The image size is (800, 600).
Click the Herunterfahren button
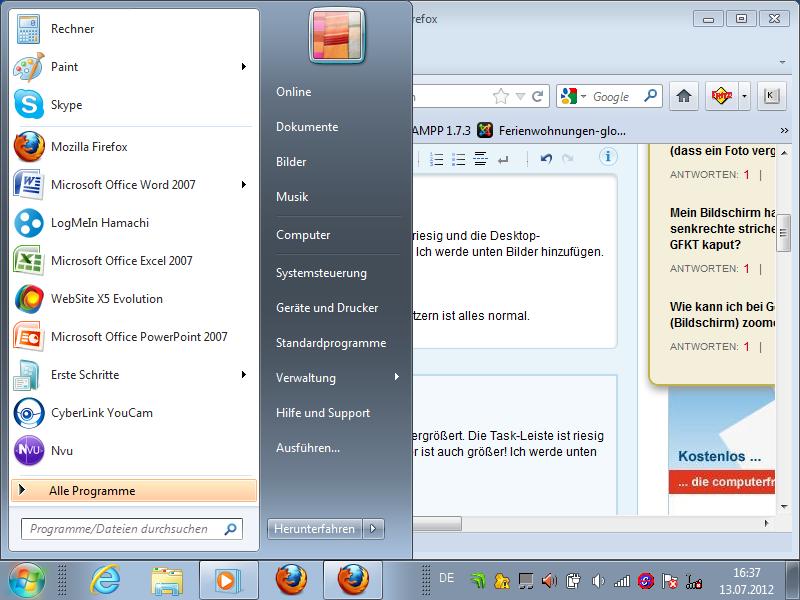[315, 529]
